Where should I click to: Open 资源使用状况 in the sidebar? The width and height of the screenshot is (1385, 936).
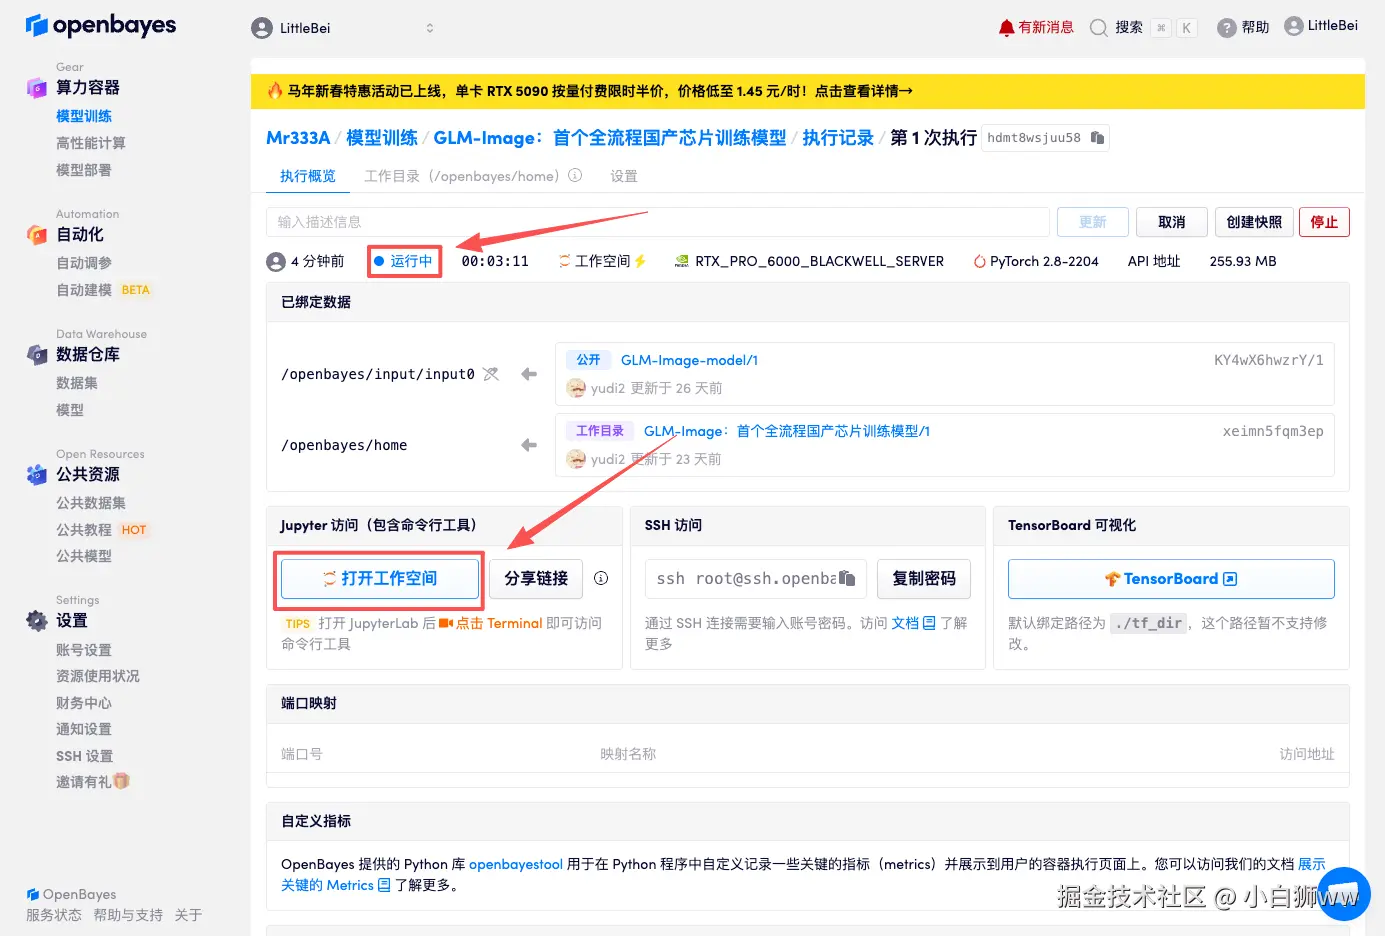[98, 676]
